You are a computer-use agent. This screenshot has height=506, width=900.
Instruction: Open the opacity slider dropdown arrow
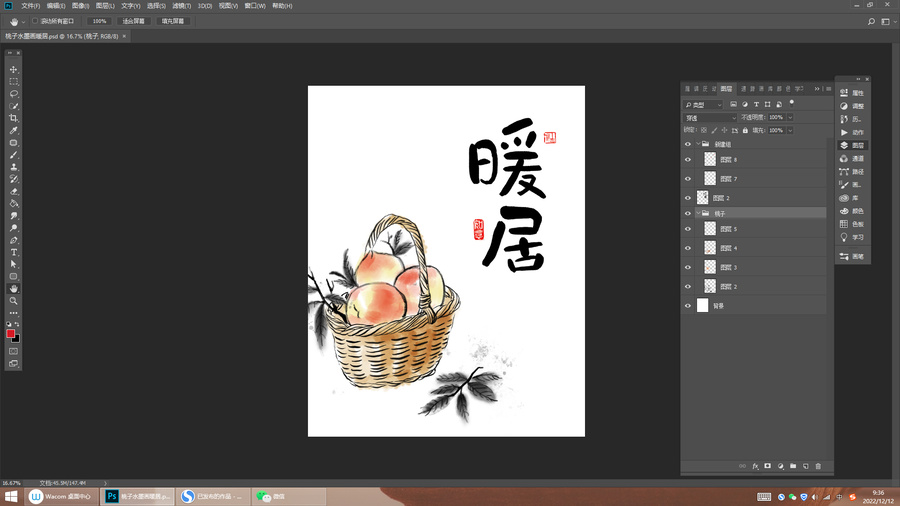click(x=790, y=117)
